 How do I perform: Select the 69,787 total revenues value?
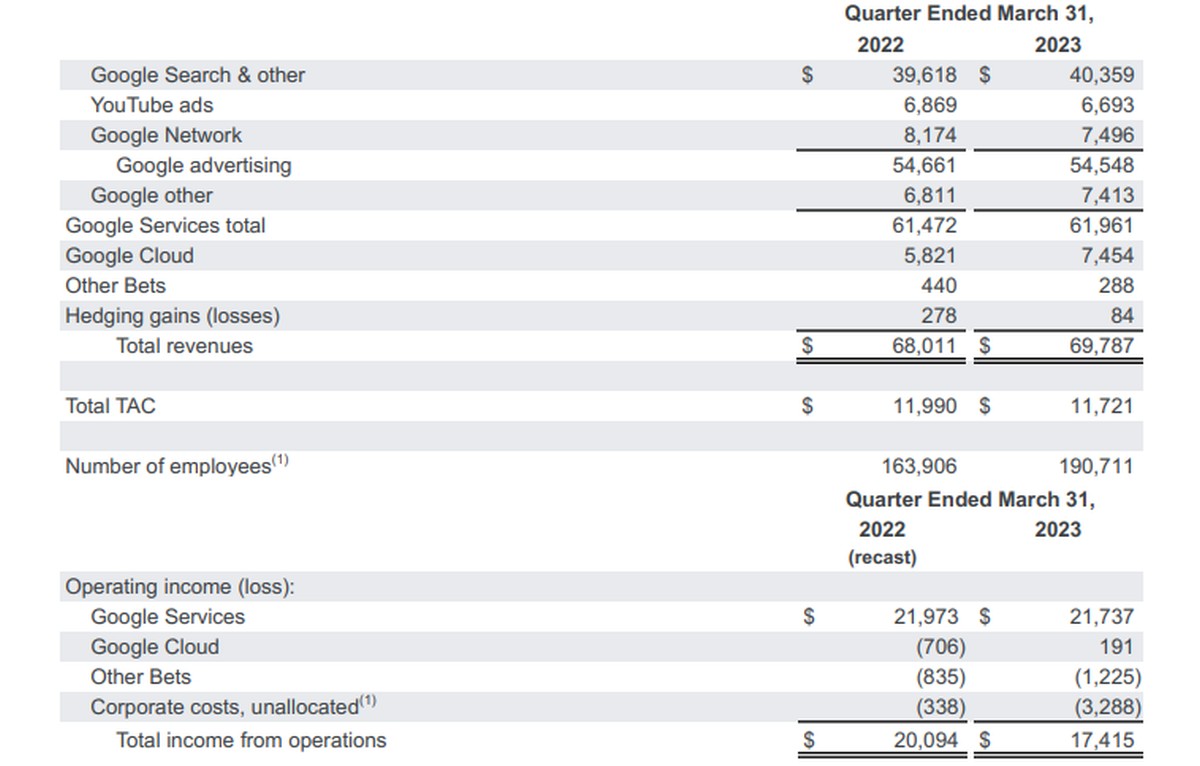(1101, 346)
